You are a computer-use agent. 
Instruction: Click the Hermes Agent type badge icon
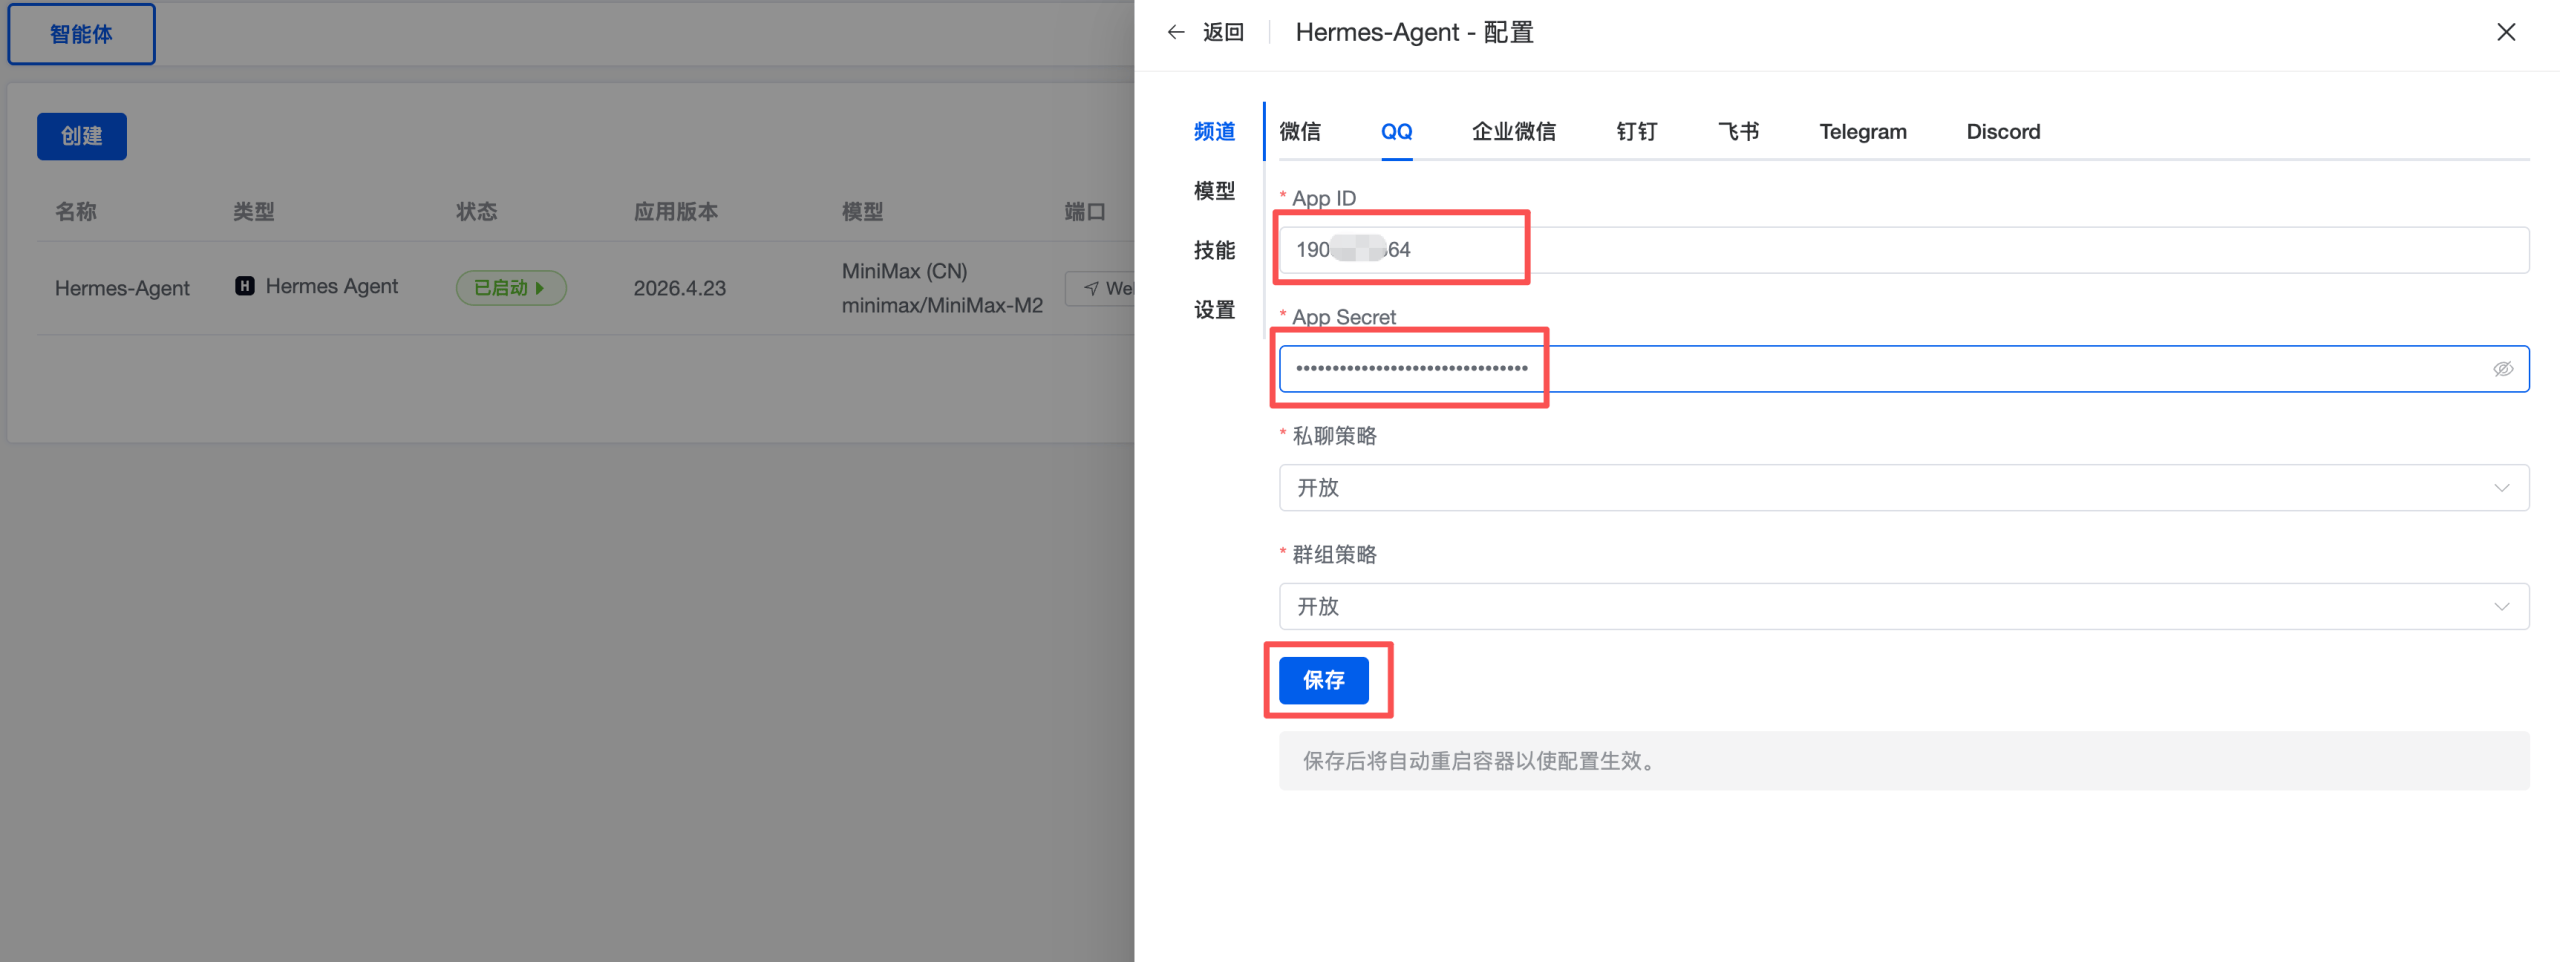click(246, 287)
